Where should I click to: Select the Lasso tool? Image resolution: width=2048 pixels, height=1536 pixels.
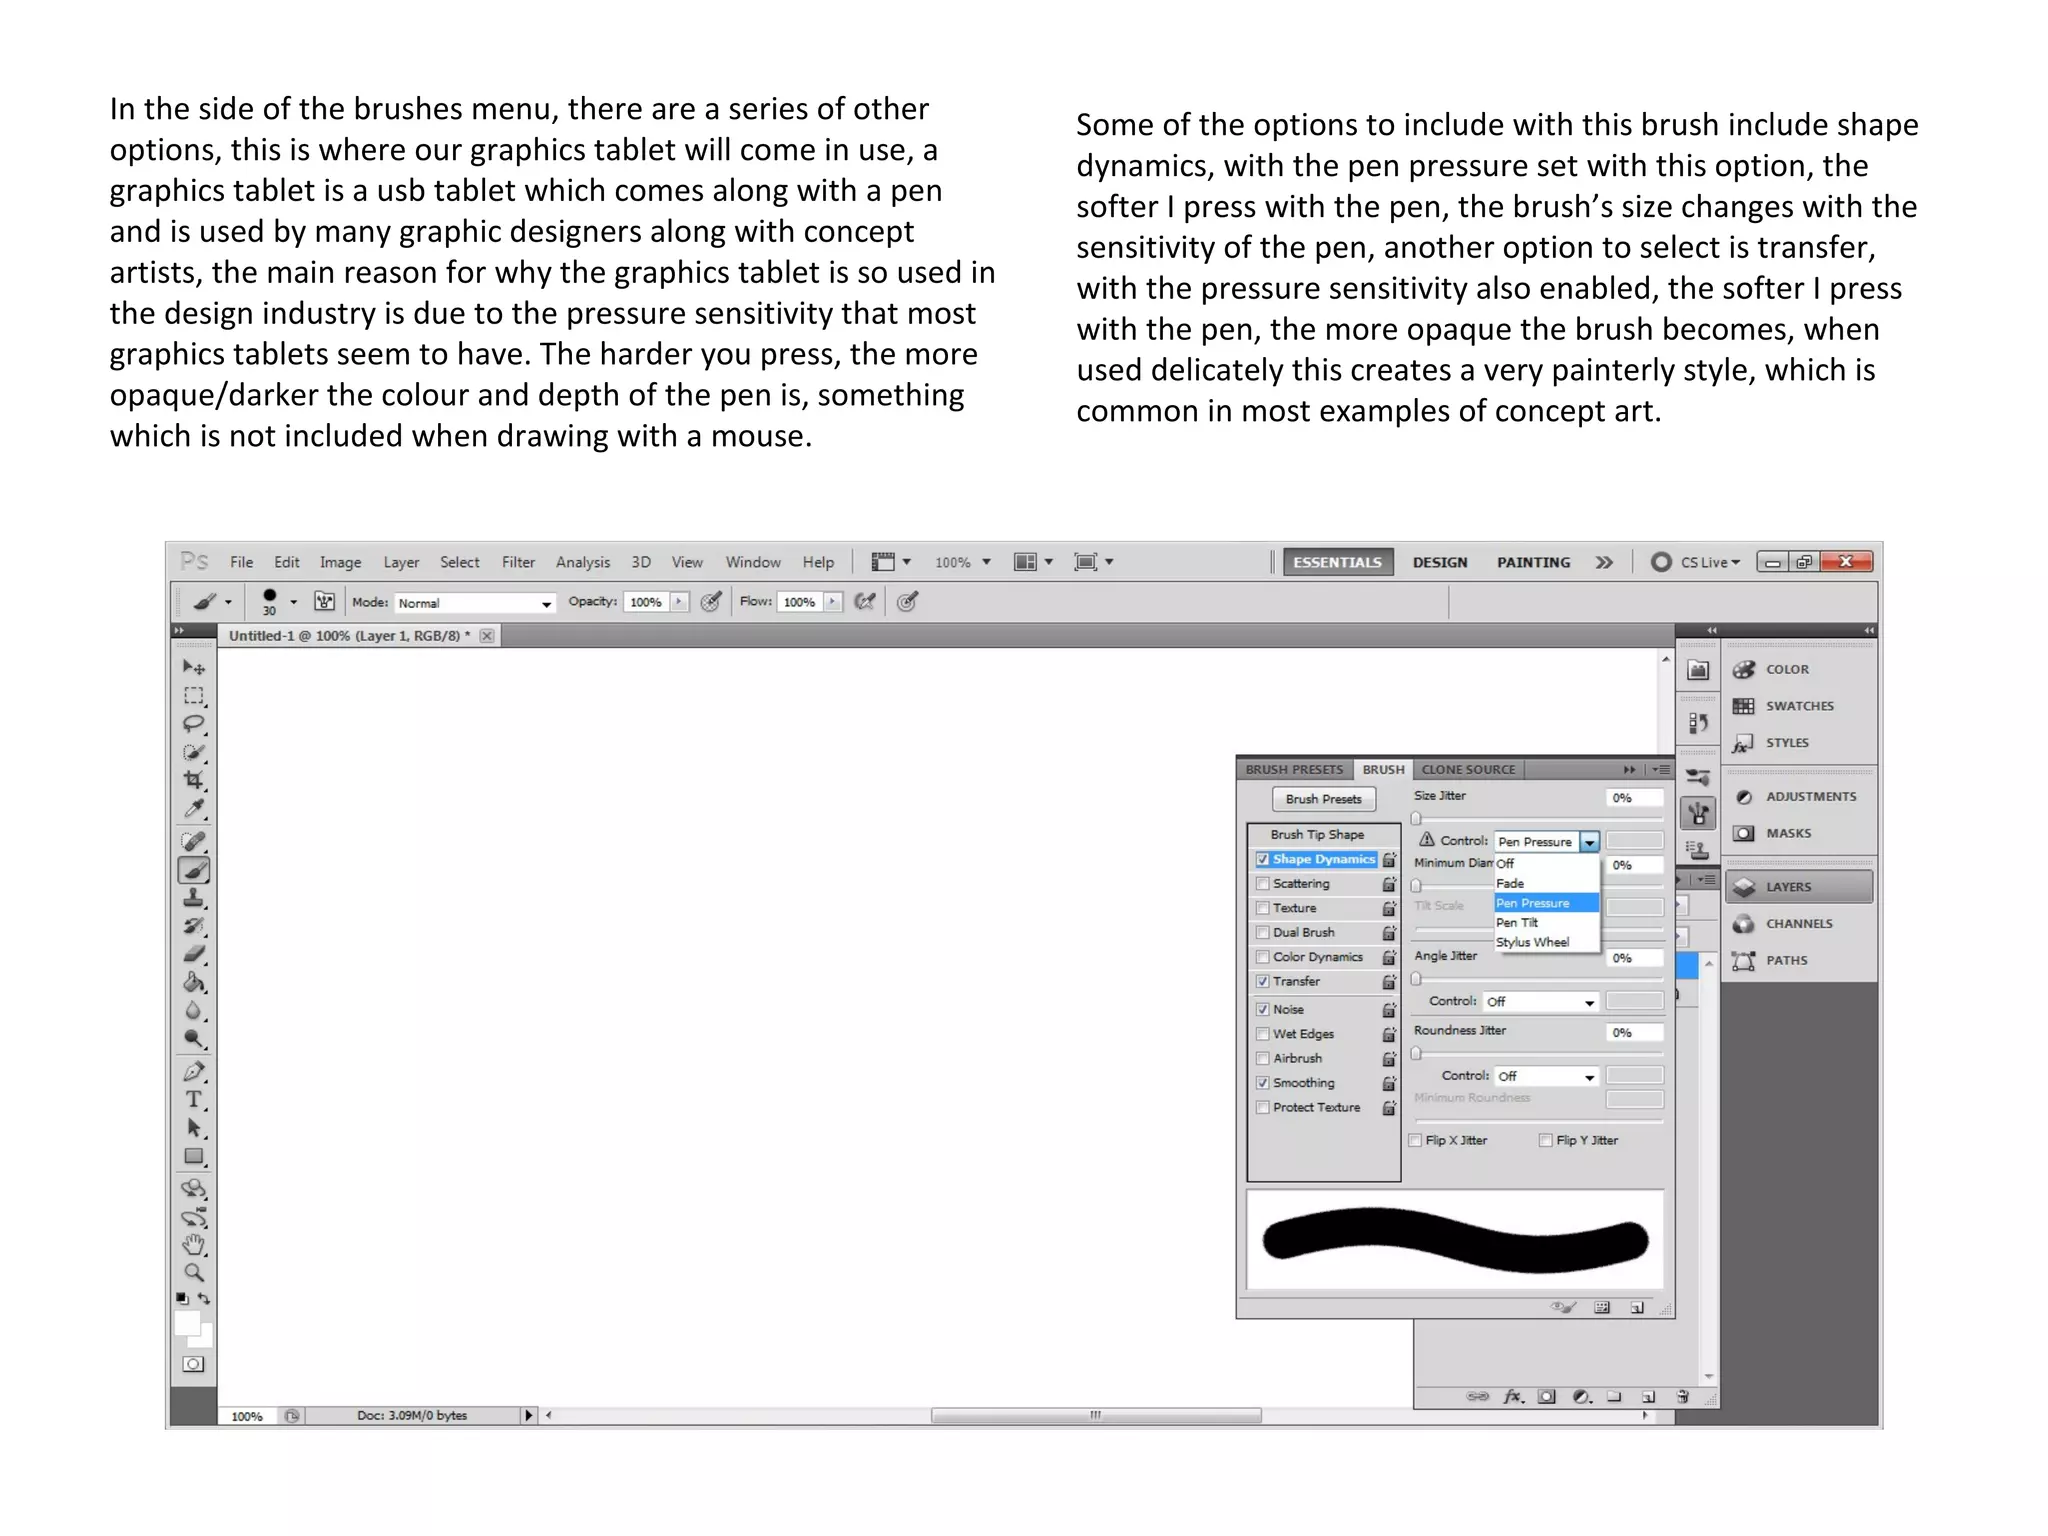194,724
